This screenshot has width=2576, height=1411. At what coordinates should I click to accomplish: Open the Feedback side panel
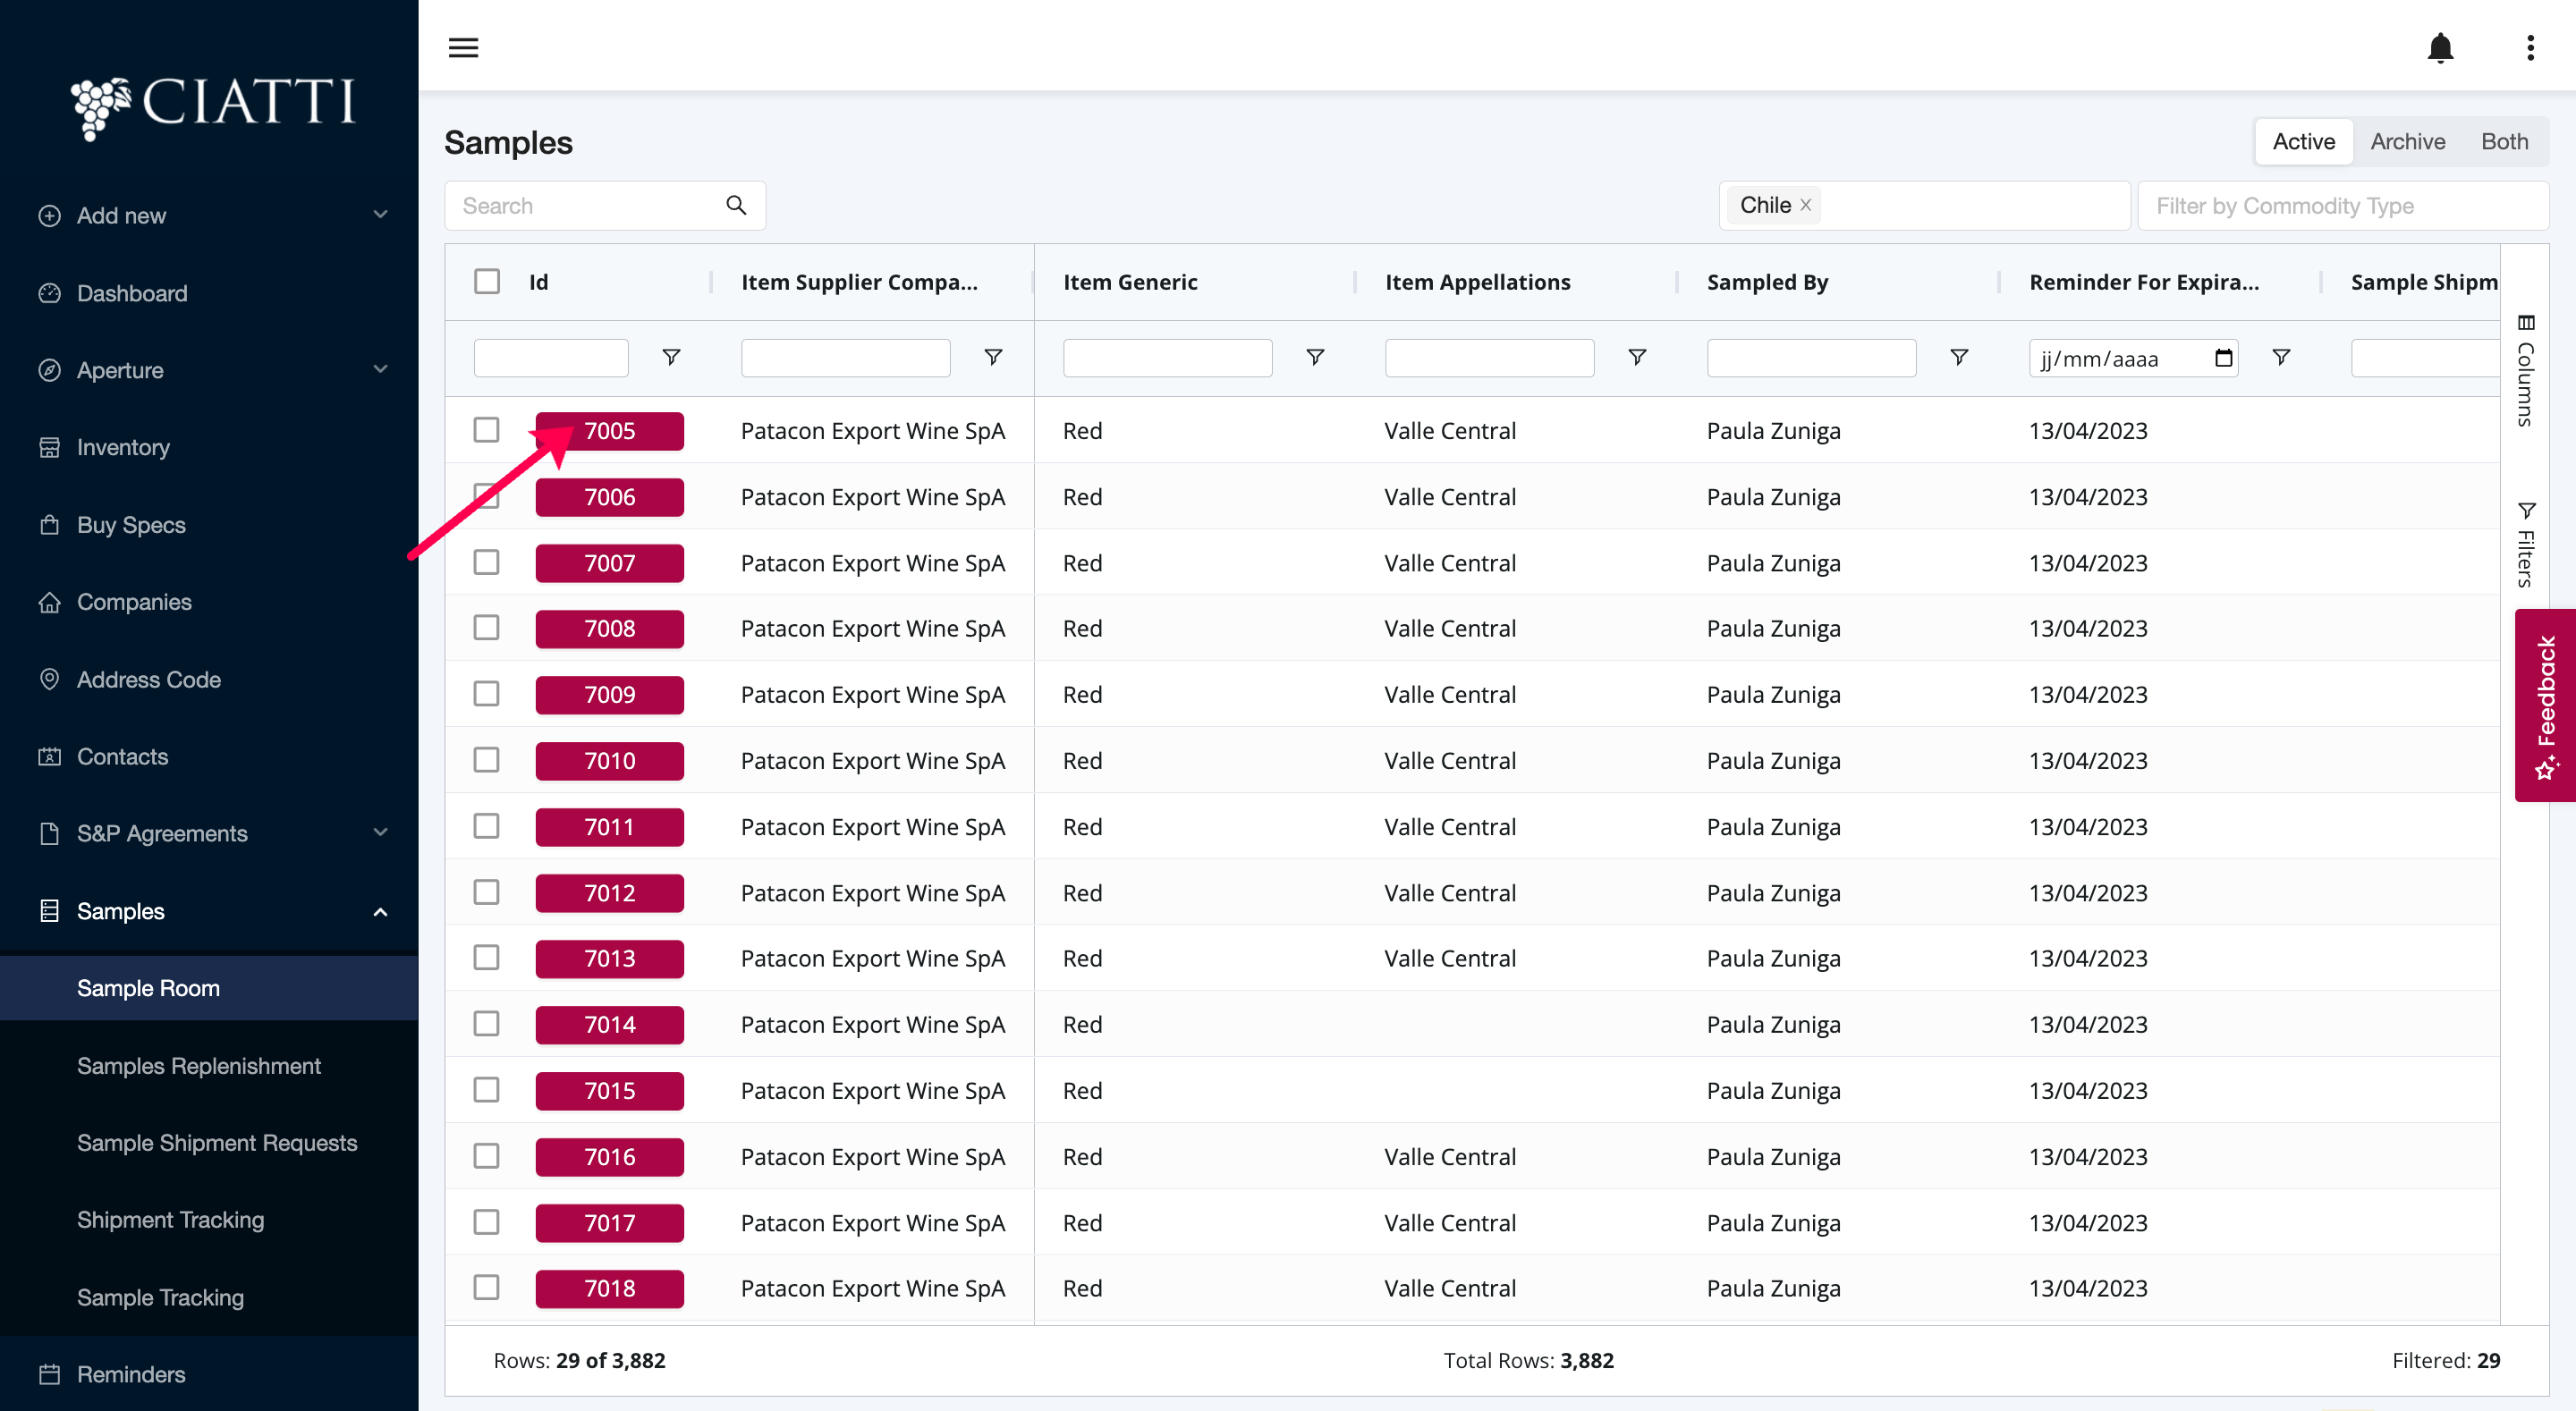2545,705
